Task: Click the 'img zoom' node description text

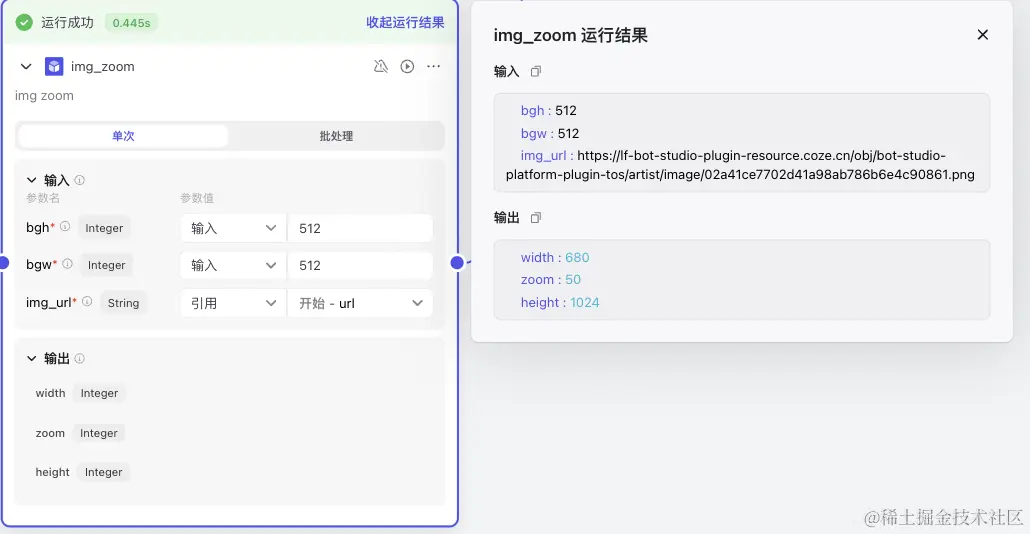Action: [x=44, y=96]
